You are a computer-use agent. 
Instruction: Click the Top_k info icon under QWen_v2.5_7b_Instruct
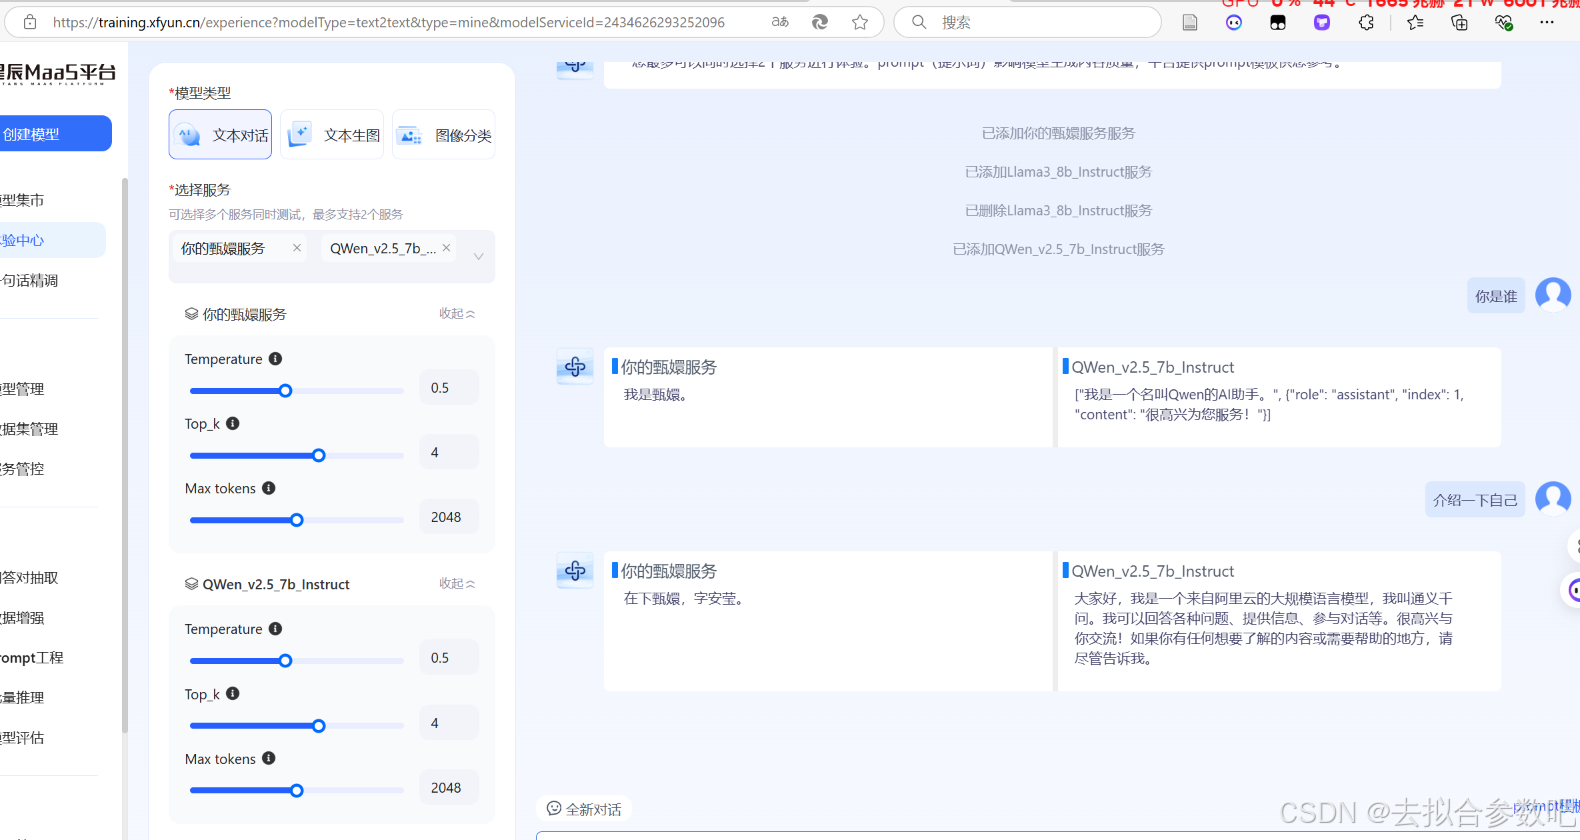tap(233, 694)
